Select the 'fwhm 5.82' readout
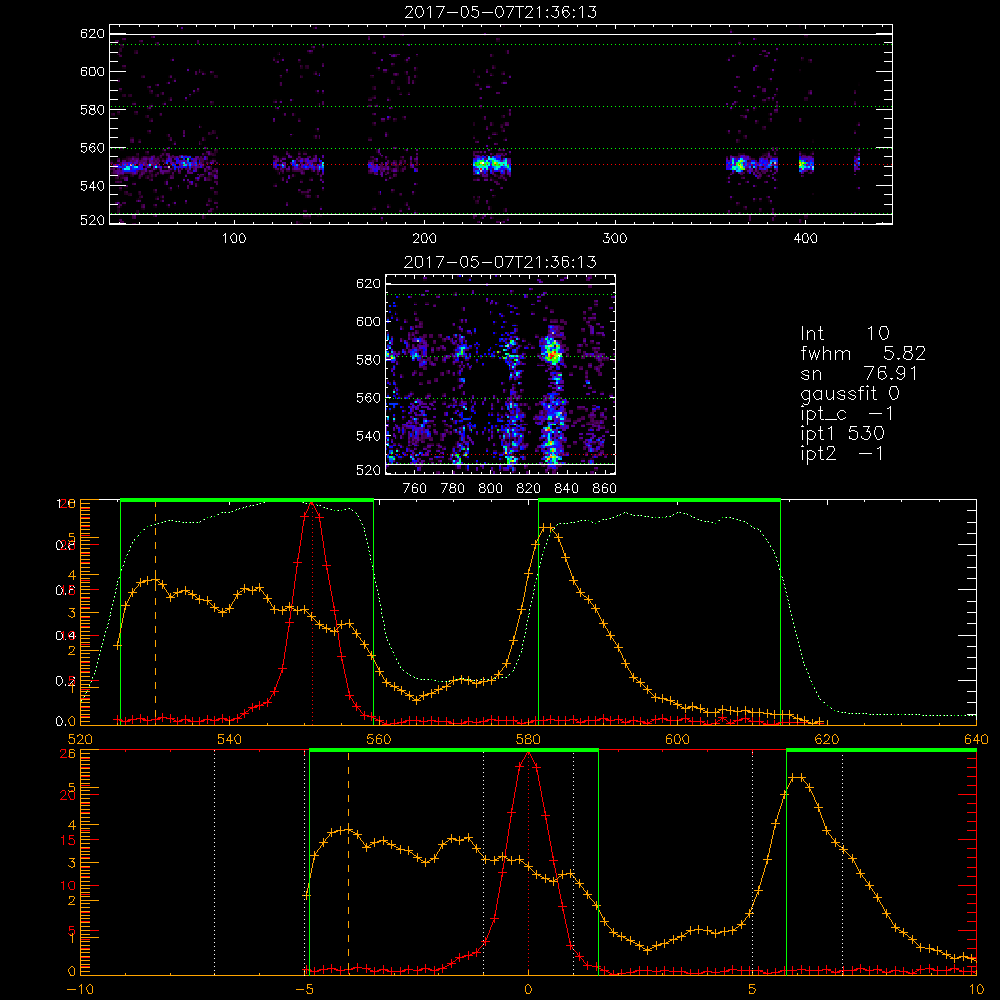The width and height of the screenshot is (1000, 1000). (863, 353)
